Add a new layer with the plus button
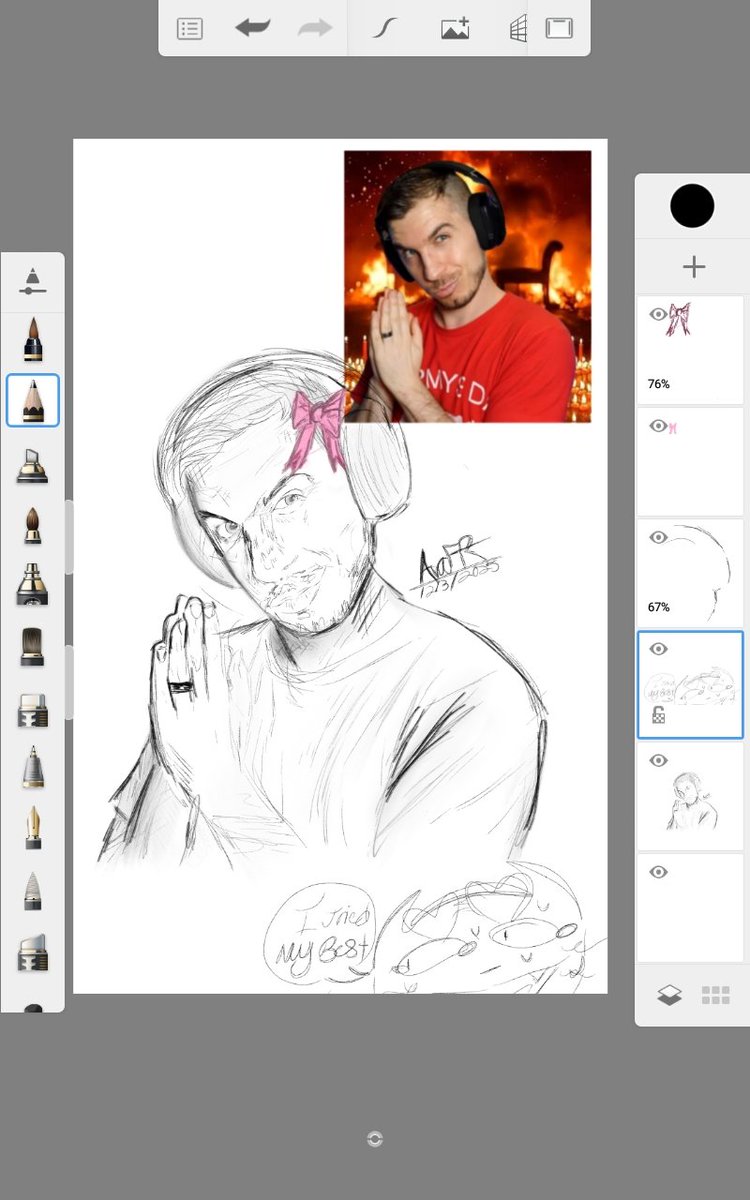 (693, 266)
